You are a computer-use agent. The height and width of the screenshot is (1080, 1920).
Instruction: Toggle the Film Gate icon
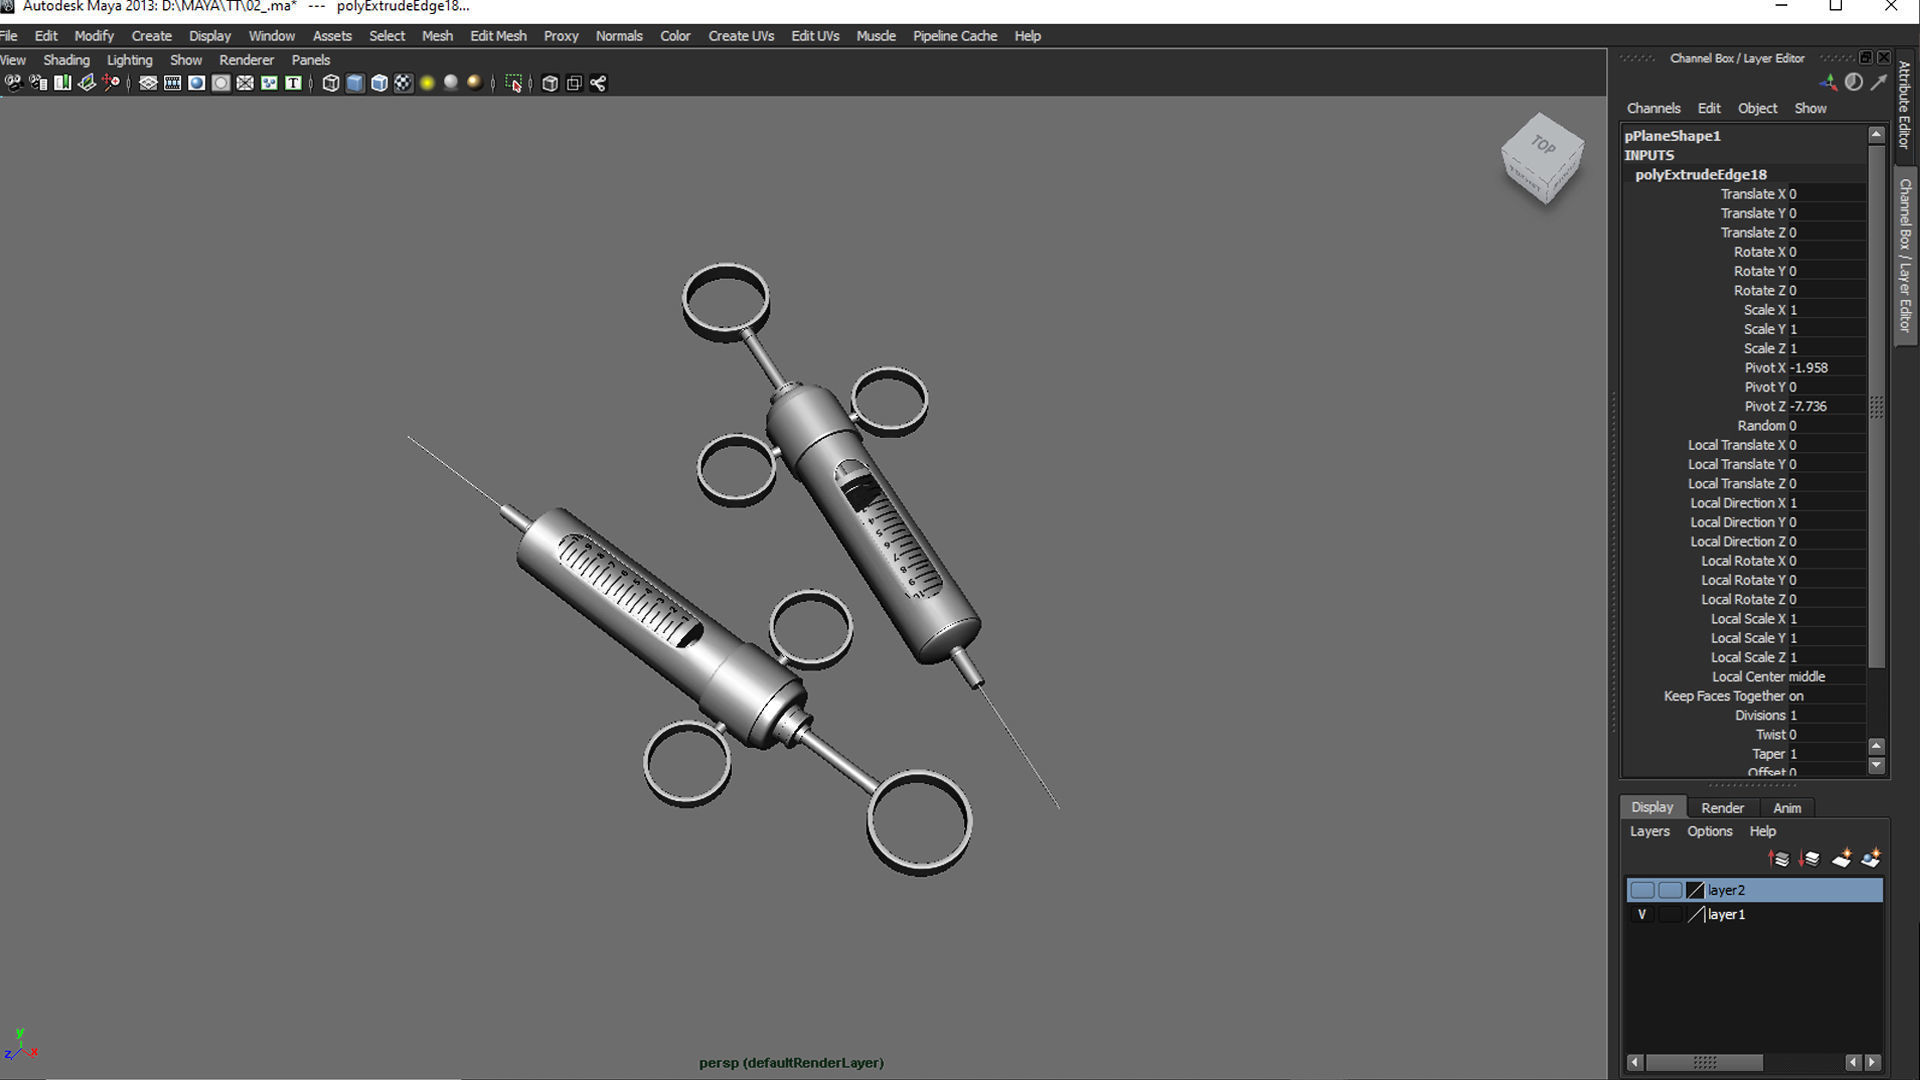172,83
